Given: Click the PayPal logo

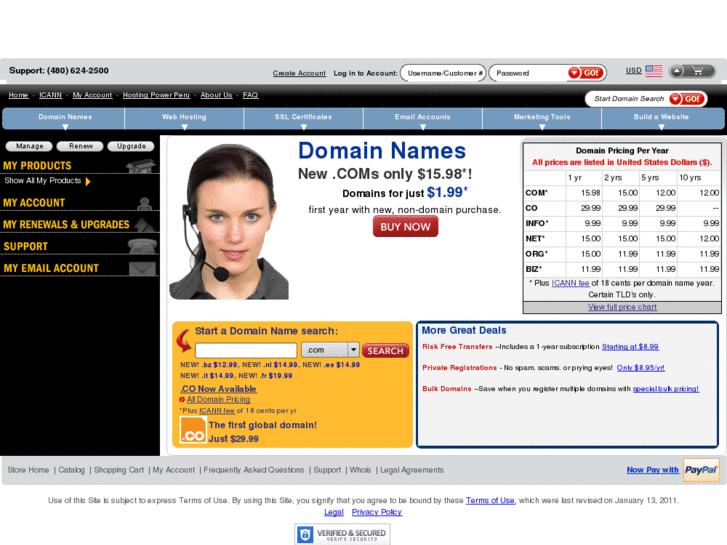Looking at the screenshot, I should 701,470.
